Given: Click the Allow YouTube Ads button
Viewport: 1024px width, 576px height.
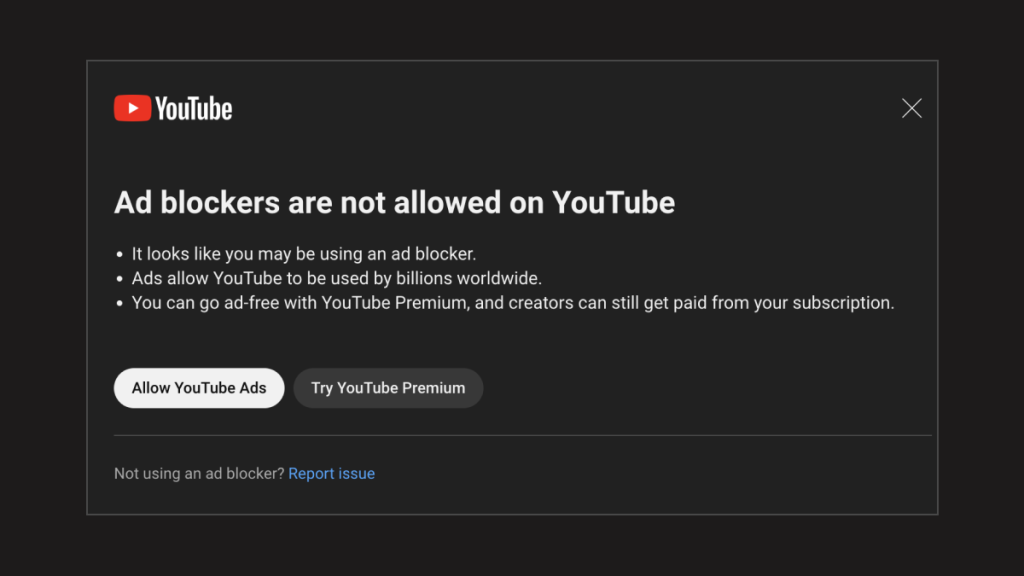Looking at the screenshot, I should tap(199, 388).
